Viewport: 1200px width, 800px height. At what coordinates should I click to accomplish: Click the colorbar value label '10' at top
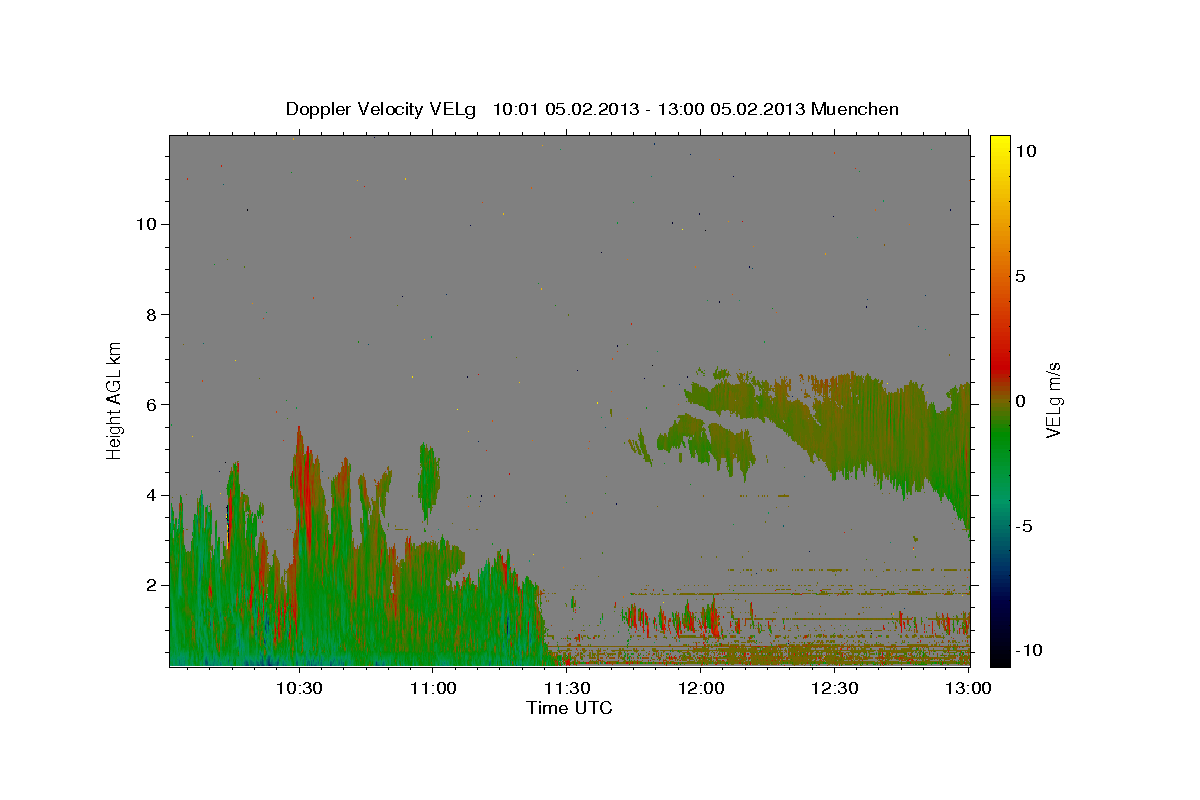click(1025, 150)
